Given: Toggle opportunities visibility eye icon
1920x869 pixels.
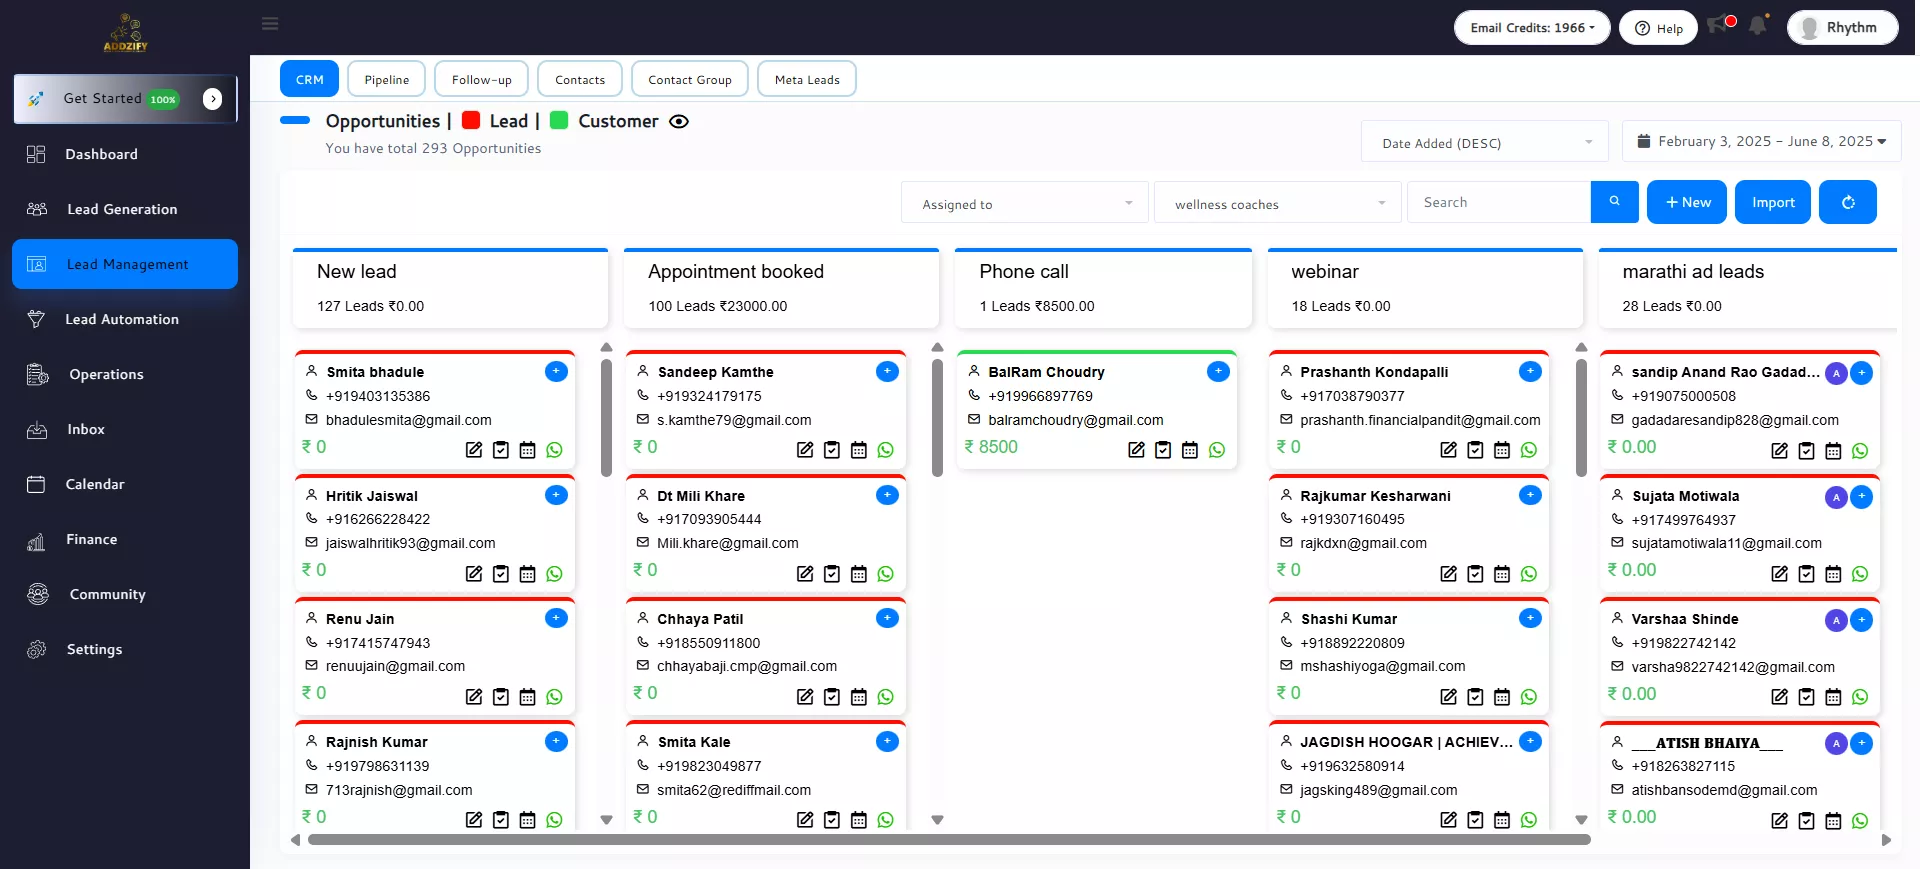Looking at the screenshot, I should pos(679,122).
